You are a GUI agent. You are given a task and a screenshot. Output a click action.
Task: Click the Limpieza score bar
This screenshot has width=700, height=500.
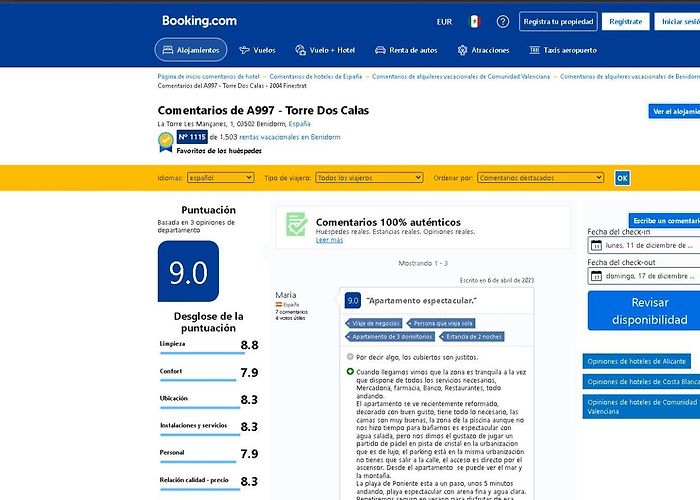point(202,353)
